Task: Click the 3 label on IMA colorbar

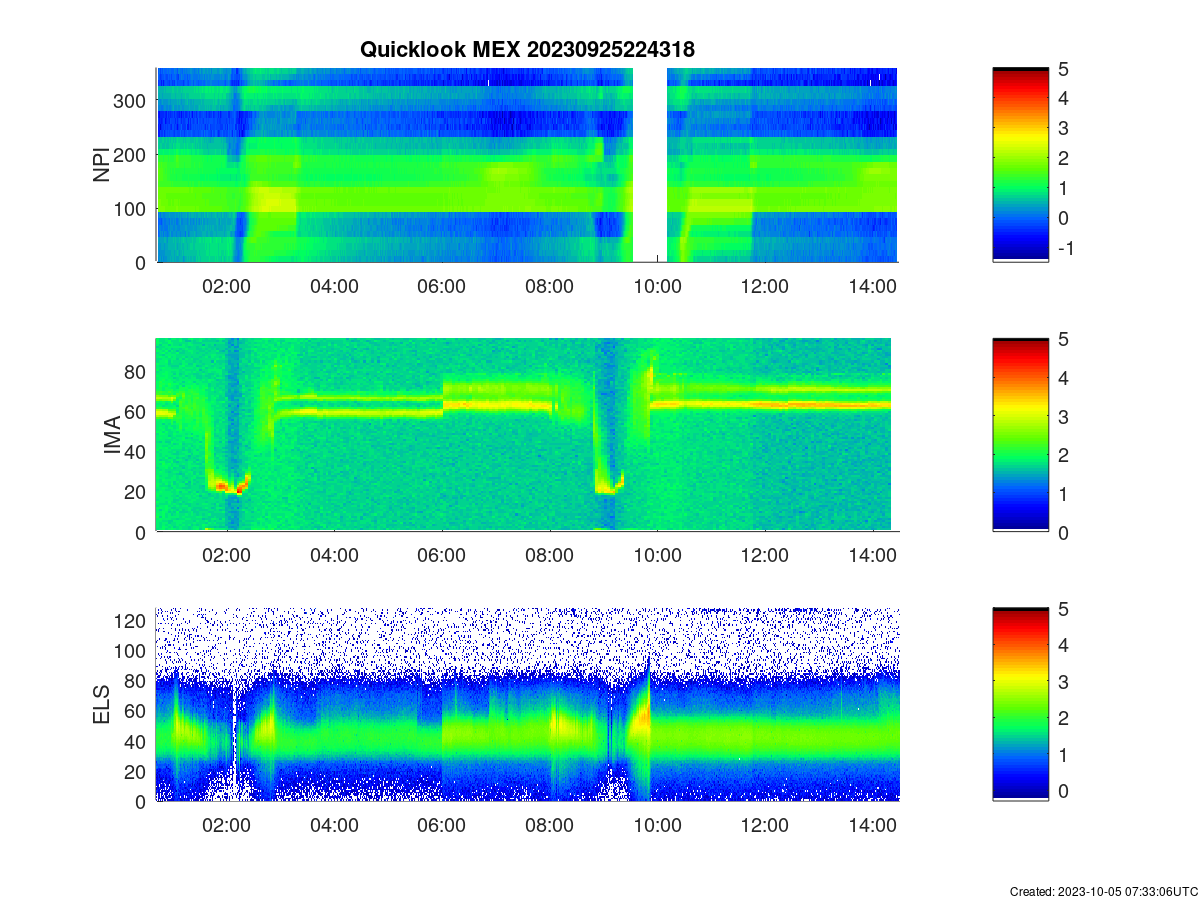Action: [1063, 416]
